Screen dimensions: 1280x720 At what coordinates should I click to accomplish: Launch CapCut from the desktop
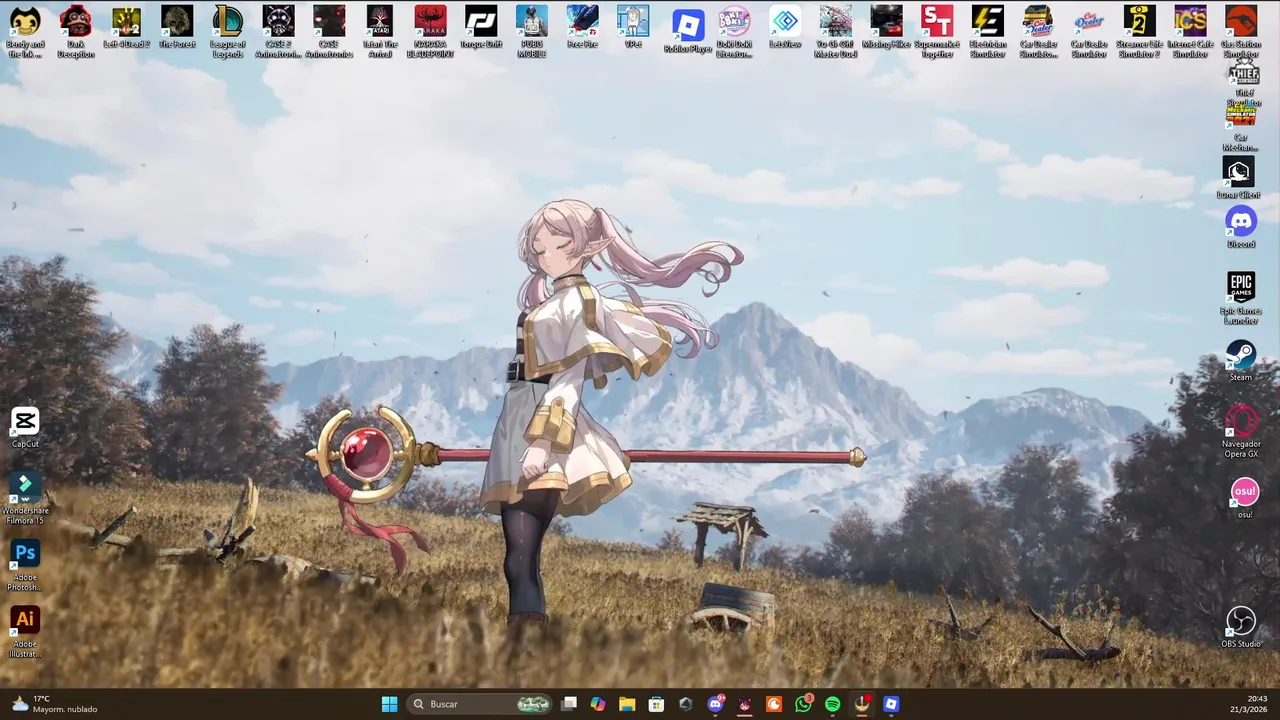click(25, 427)
